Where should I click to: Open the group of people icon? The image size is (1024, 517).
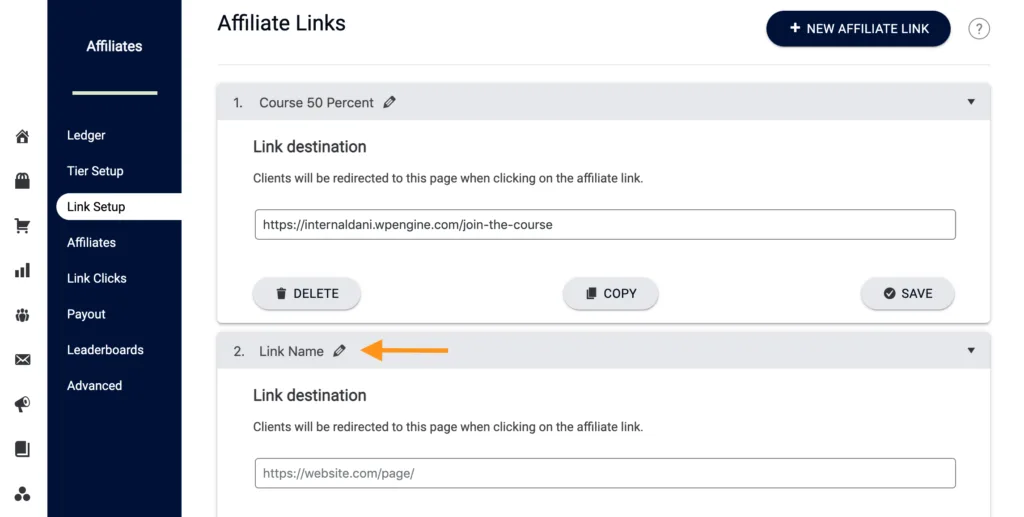tap(22, 315)
